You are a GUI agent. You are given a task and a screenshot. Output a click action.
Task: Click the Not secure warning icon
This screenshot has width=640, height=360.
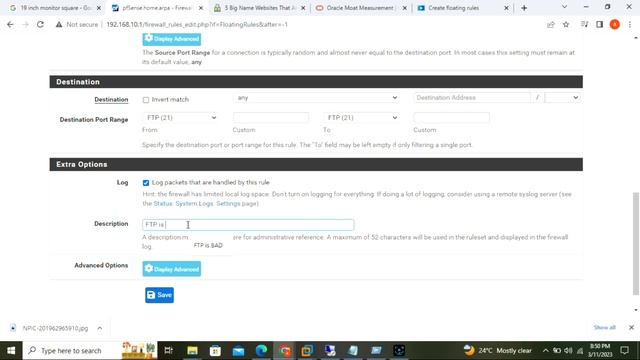(x=59, y=24)
